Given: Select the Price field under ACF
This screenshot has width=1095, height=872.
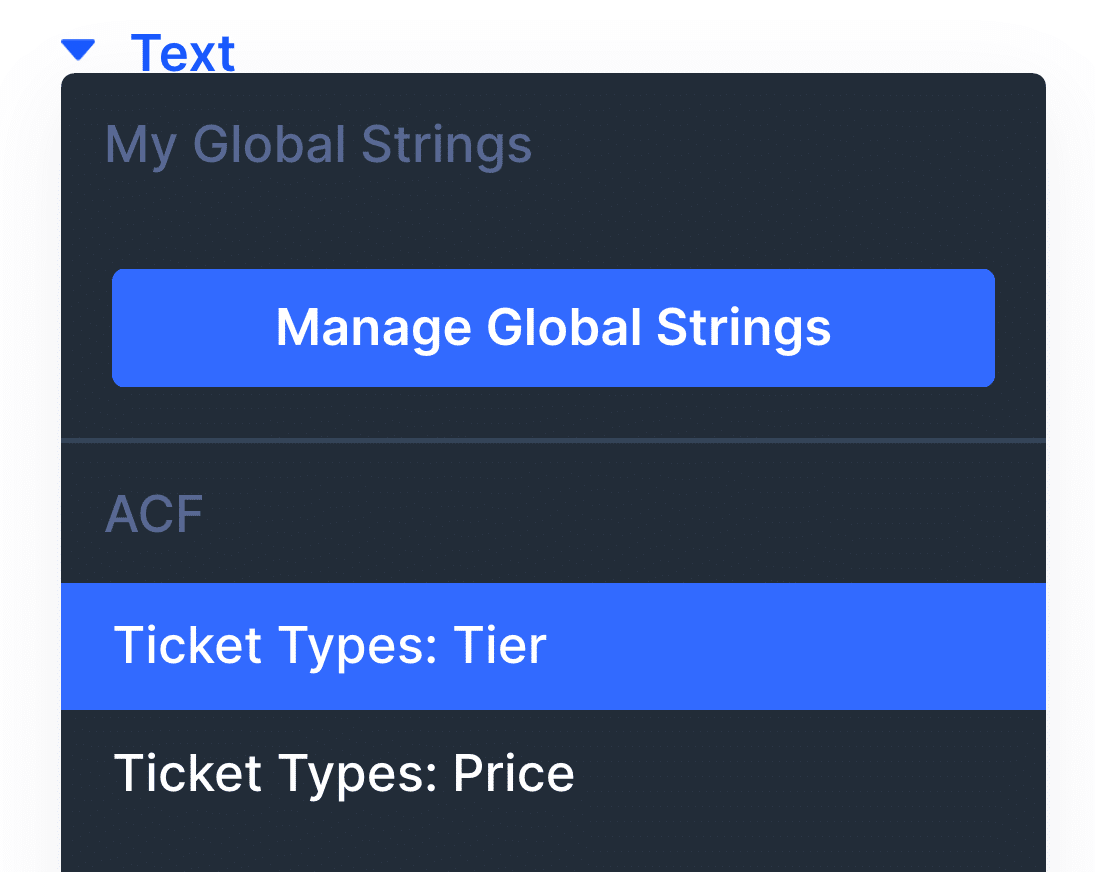Looking at the screenshot, I should tap(553, 774).
